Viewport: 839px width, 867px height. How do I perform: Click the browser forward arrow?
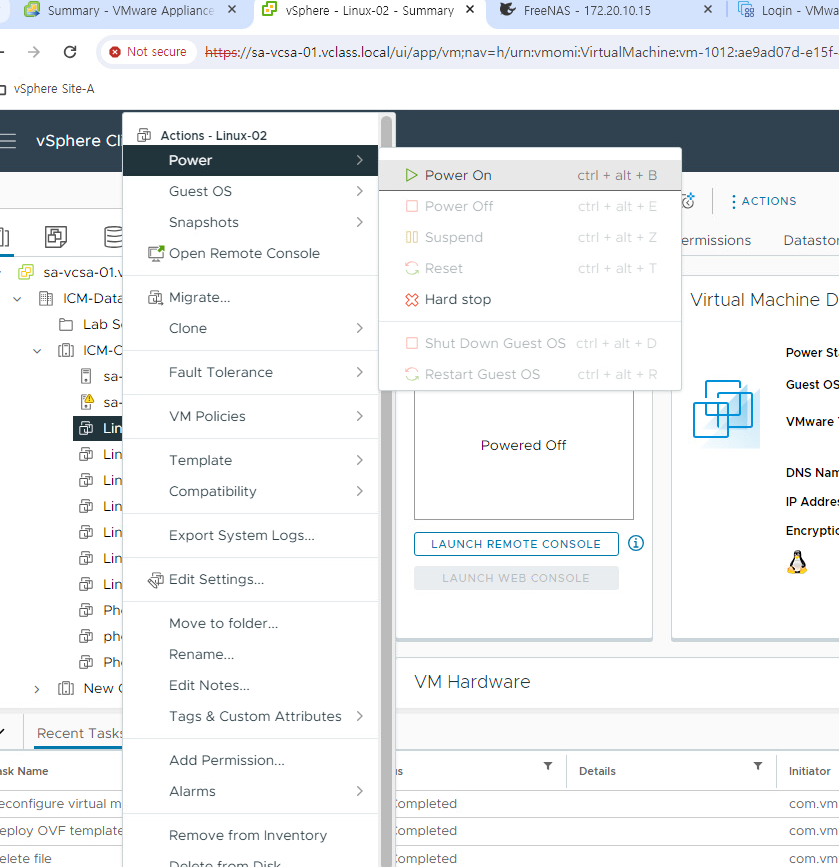click(x=34, y=52)
